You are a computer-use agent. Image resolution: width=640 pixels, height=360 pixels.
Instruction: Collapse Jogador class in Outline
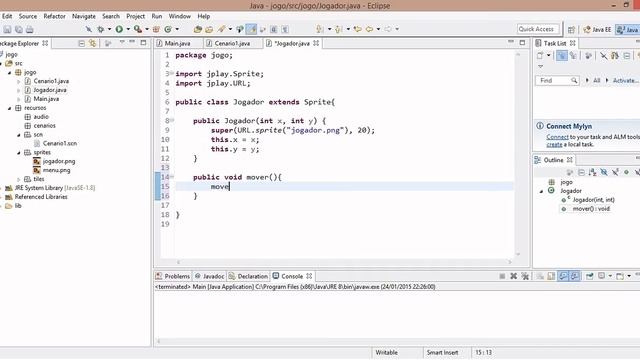tap(542, 191)
